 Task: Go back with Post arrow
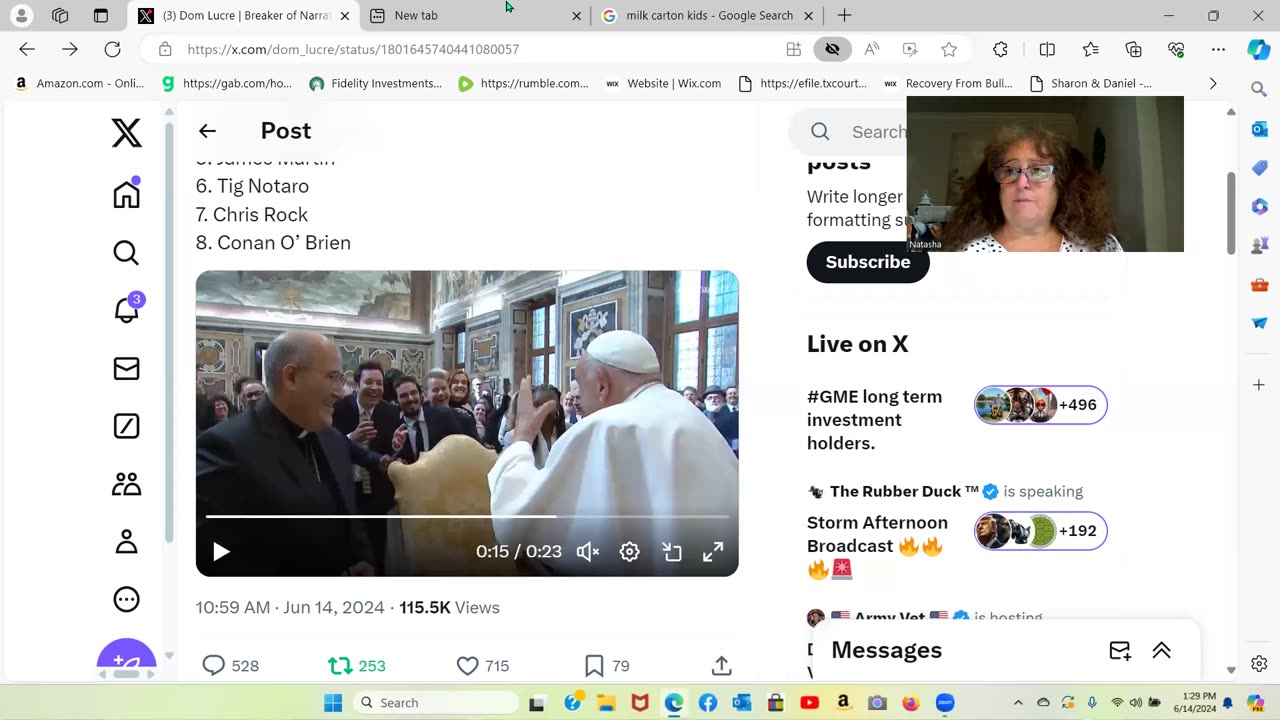[207, 131]
